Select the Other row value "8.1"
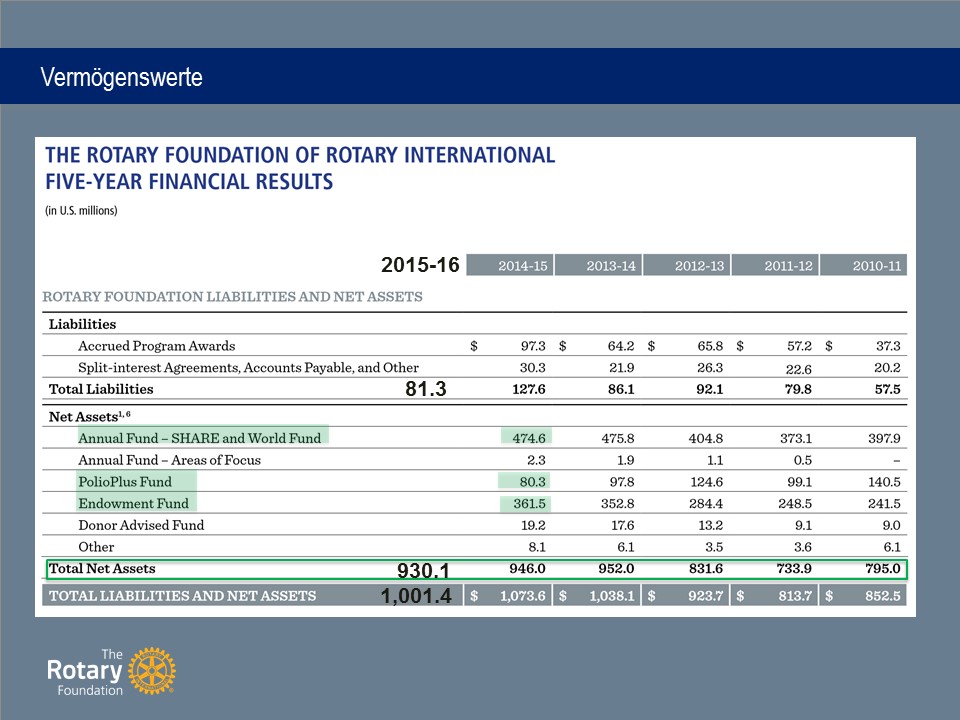Viewport: 960px width, 720px height. 537,547
